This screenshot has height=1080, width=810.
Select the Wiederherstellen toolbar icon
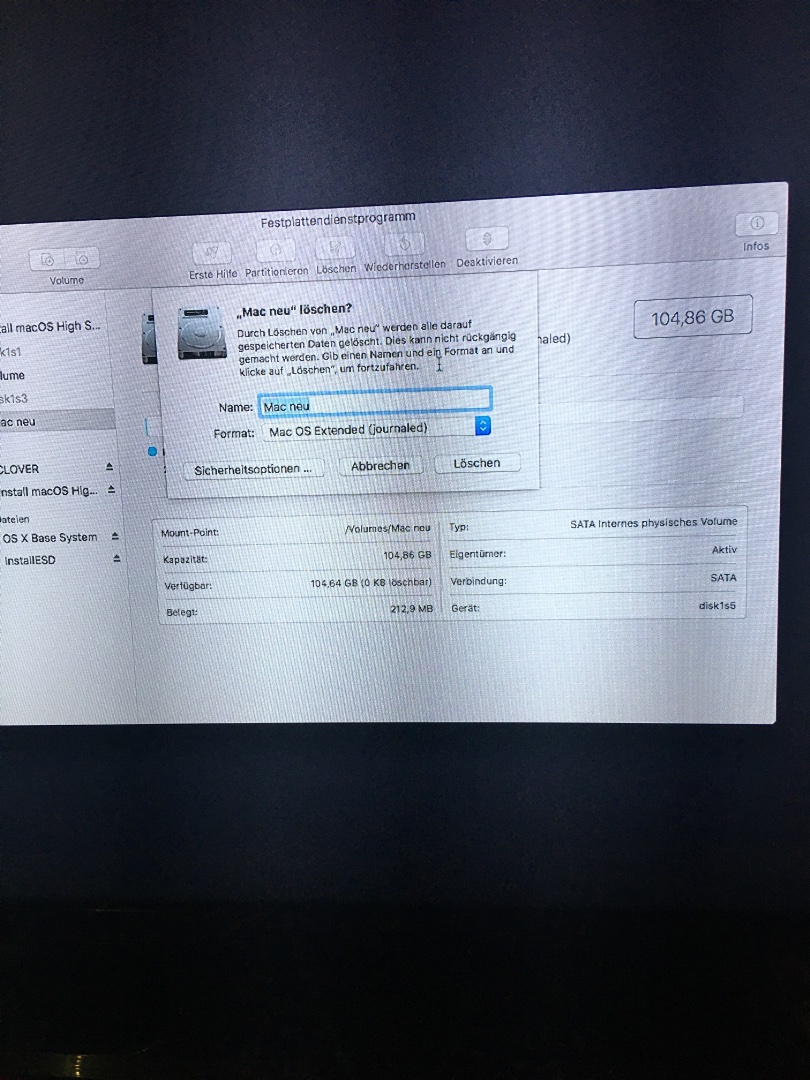coord(405,244)
